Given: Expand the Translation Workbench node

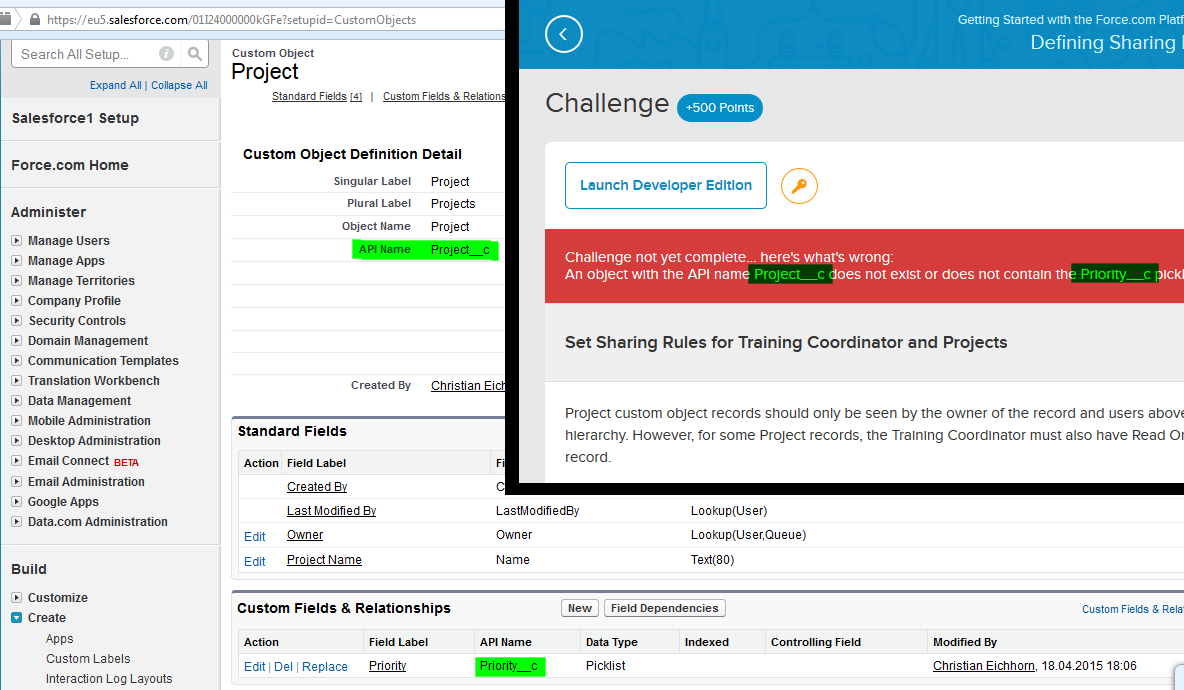Looking at the screenshot, I should click(17, 380).
